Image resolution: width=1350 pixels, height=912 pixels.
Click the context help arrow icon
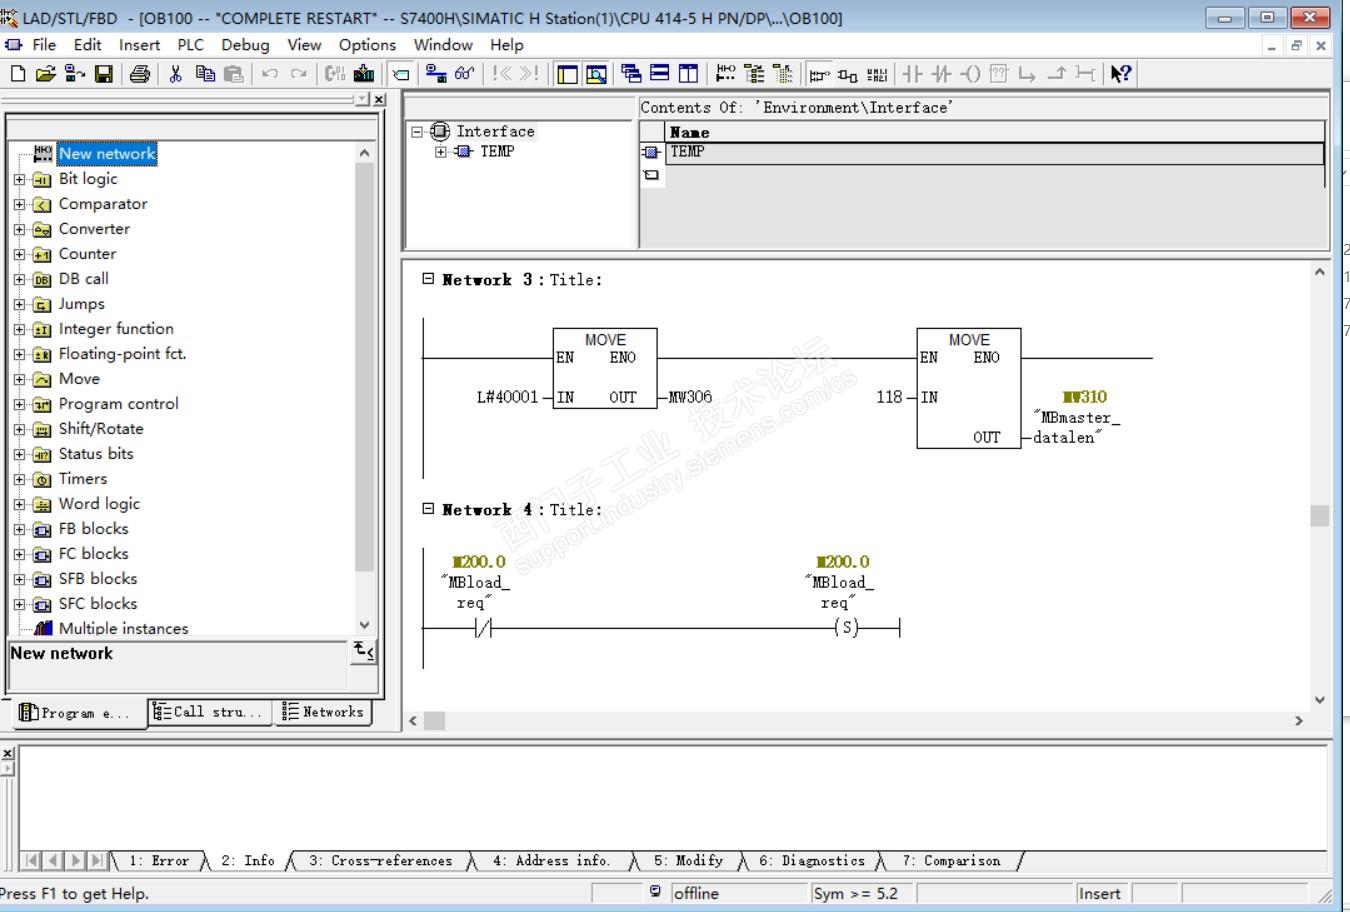[x=1120, y=74]
